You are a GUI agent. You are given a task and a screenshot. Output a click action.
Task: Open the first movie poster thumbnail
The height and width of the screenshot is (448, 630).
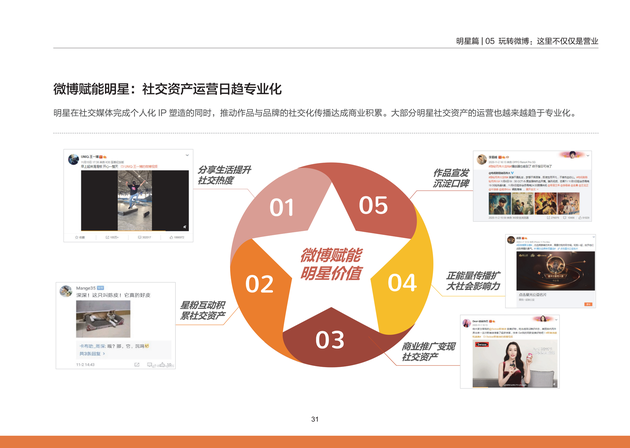499,203
